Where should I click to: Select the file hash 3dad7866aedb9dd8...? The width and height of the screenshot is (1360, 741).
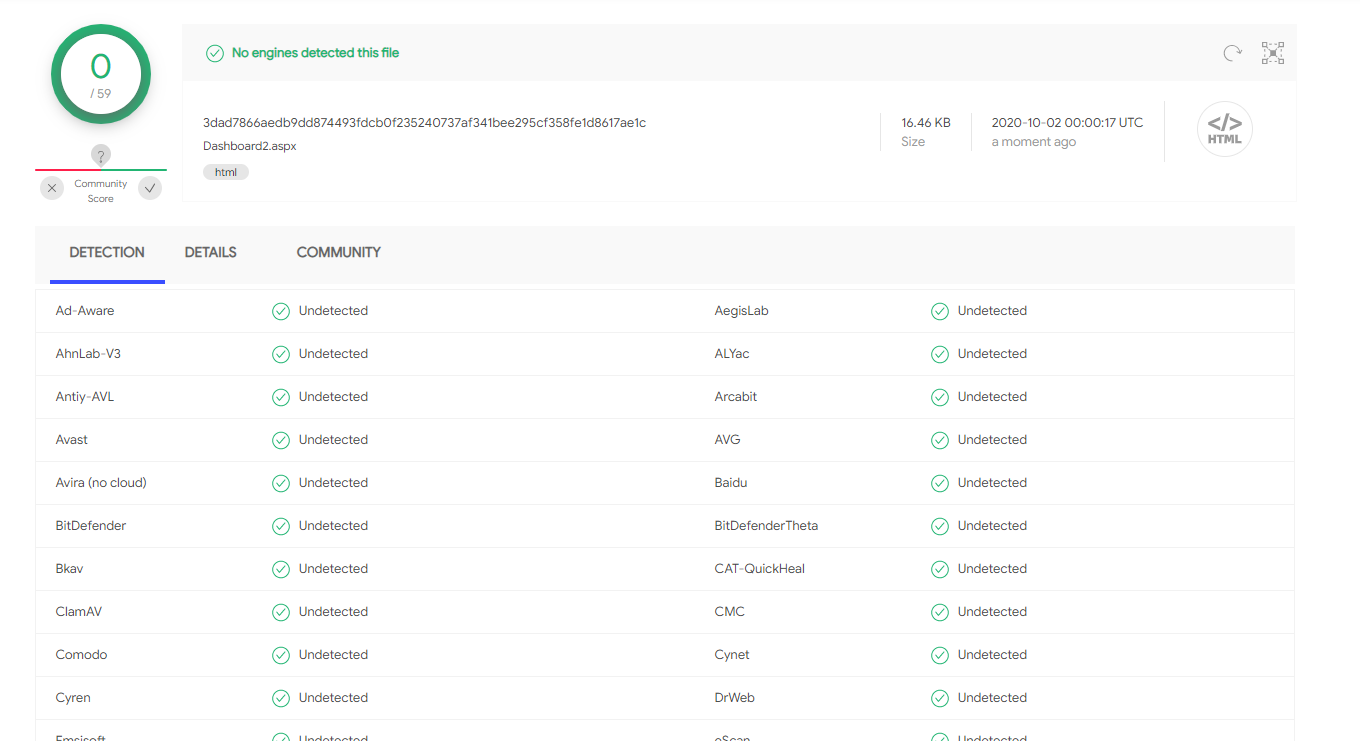point(424,123)
